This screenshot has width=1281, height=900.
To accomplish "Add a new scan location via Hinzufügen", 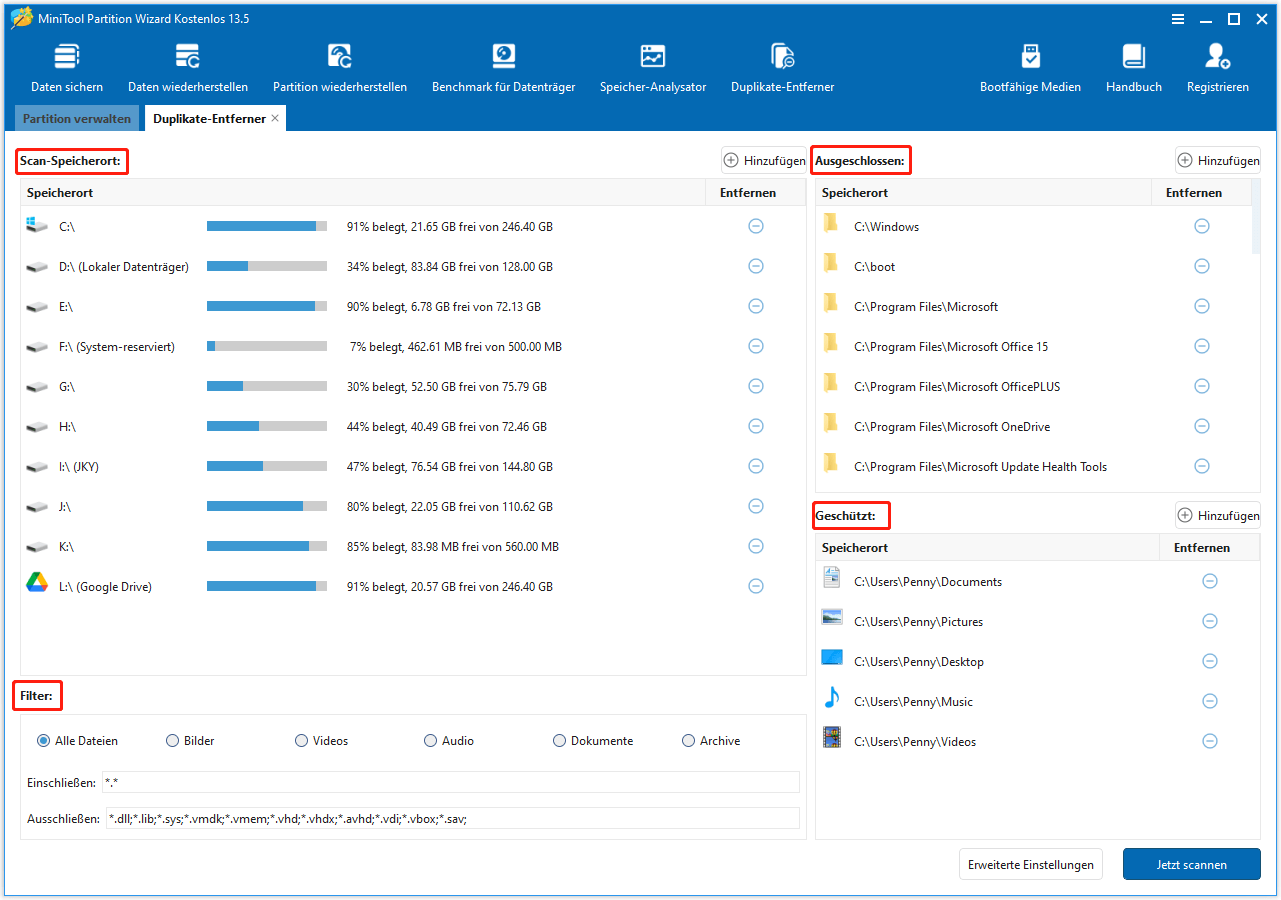I will coord(763,160).
